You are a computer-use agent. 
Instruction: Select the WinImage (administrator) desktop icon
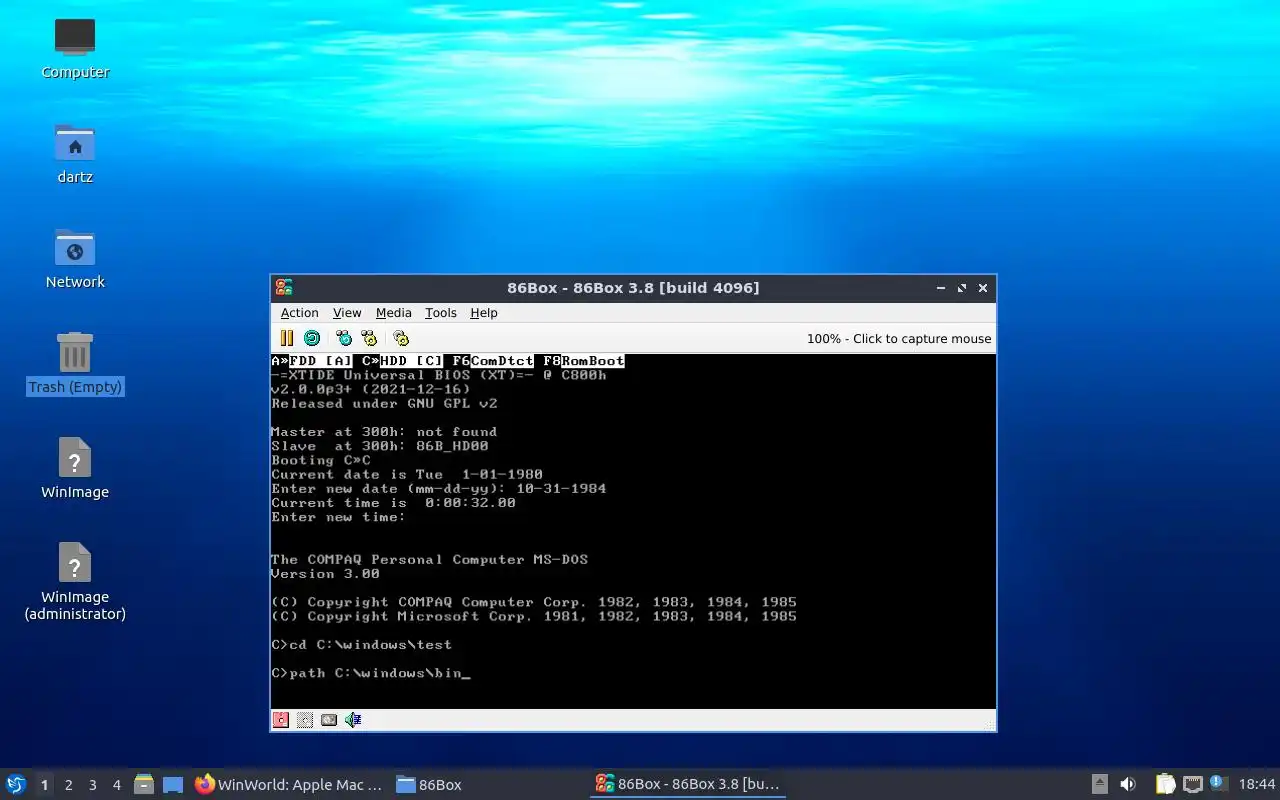point(75,581)
